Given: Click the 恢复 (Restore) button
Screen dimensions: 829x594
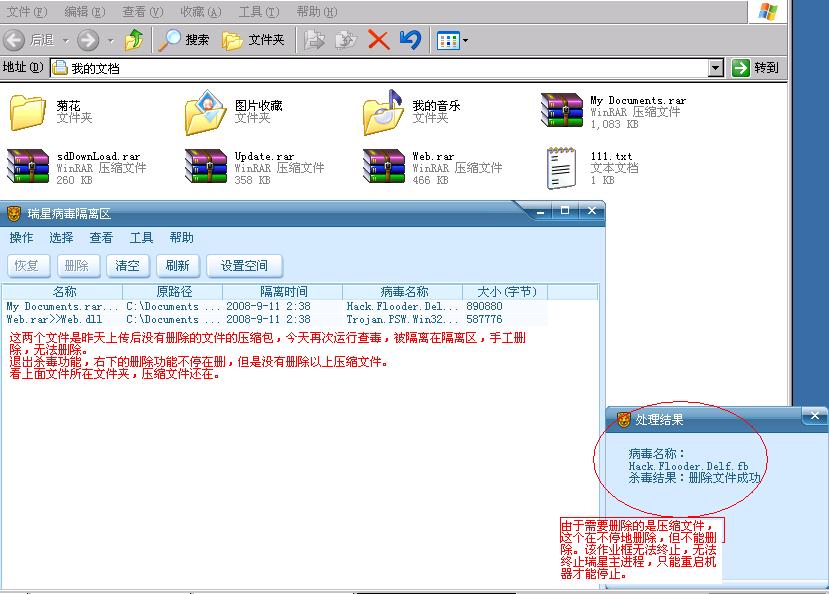Looking at the screenshot, I should [x=28, y=266].
